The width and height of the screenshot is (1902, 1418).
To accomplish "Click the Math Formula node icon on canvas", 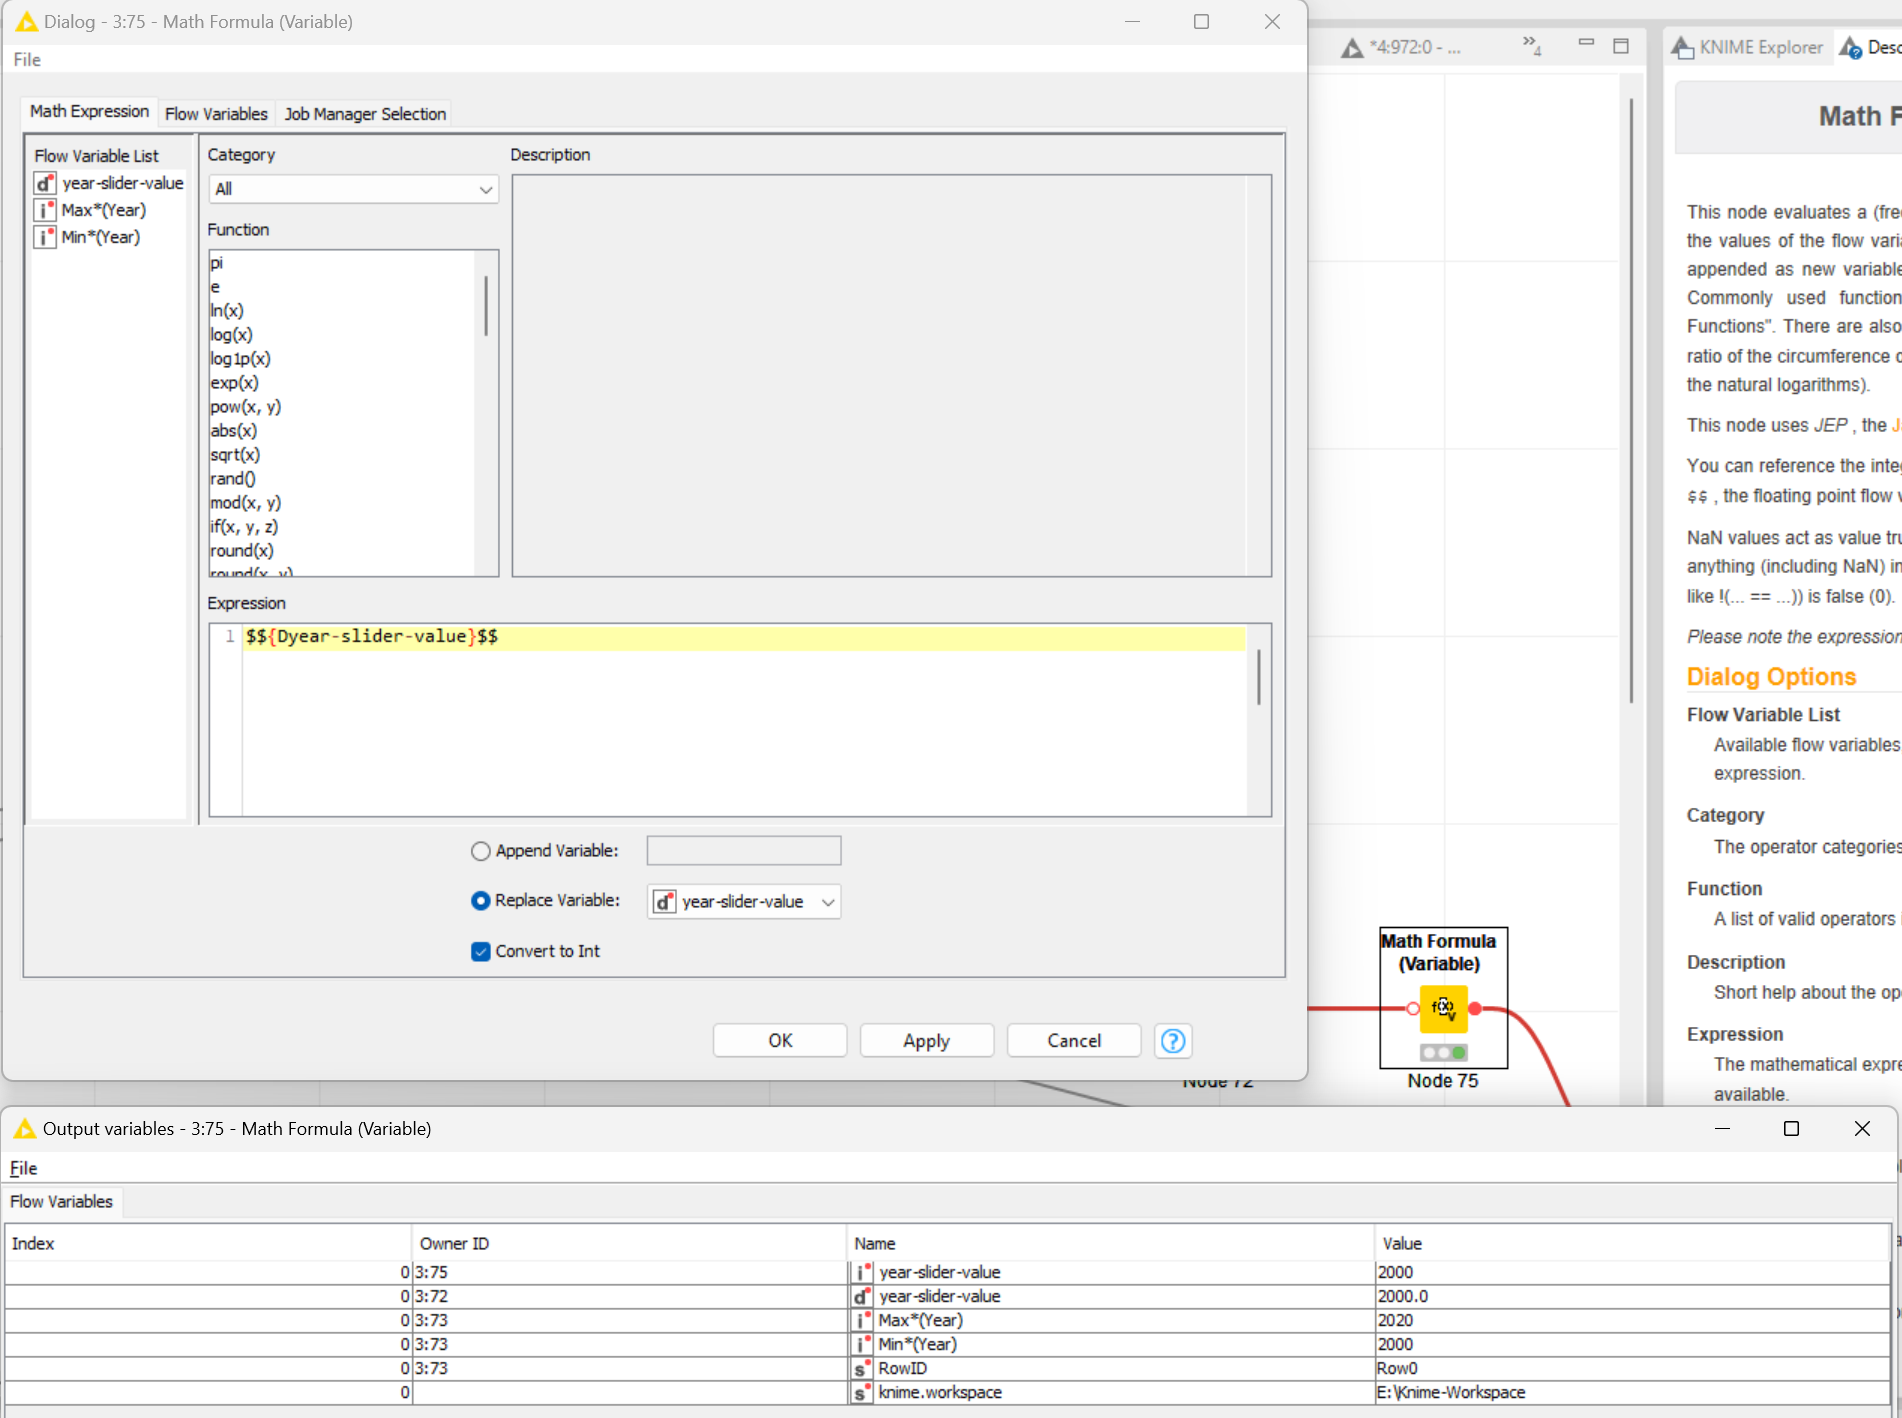I will point(1443,1008).
